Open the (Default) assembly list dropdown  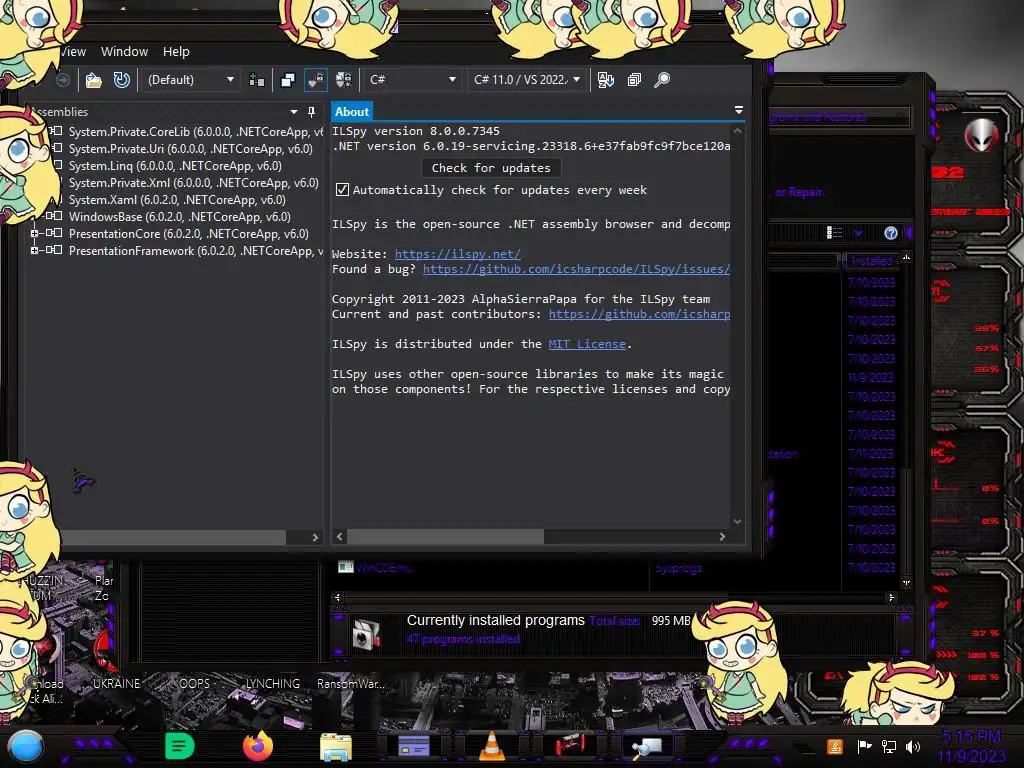tap(190, 80)
